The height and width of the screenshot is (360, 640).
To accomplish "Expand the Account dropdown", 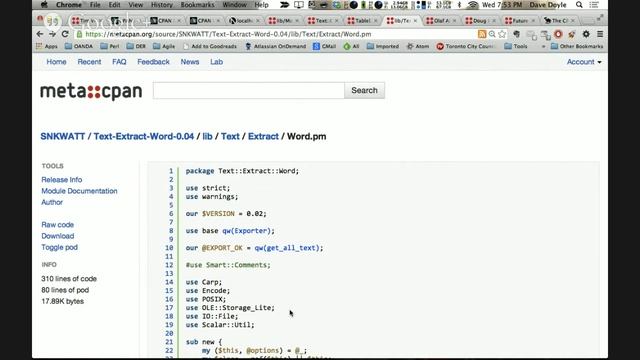I will (584, 62).
